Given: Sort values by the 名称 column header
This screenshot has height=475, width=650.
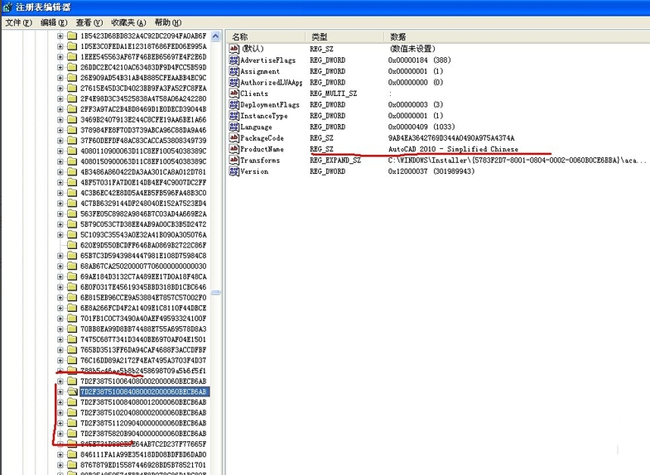Looking at the screenshot, I should click(266, 37).
